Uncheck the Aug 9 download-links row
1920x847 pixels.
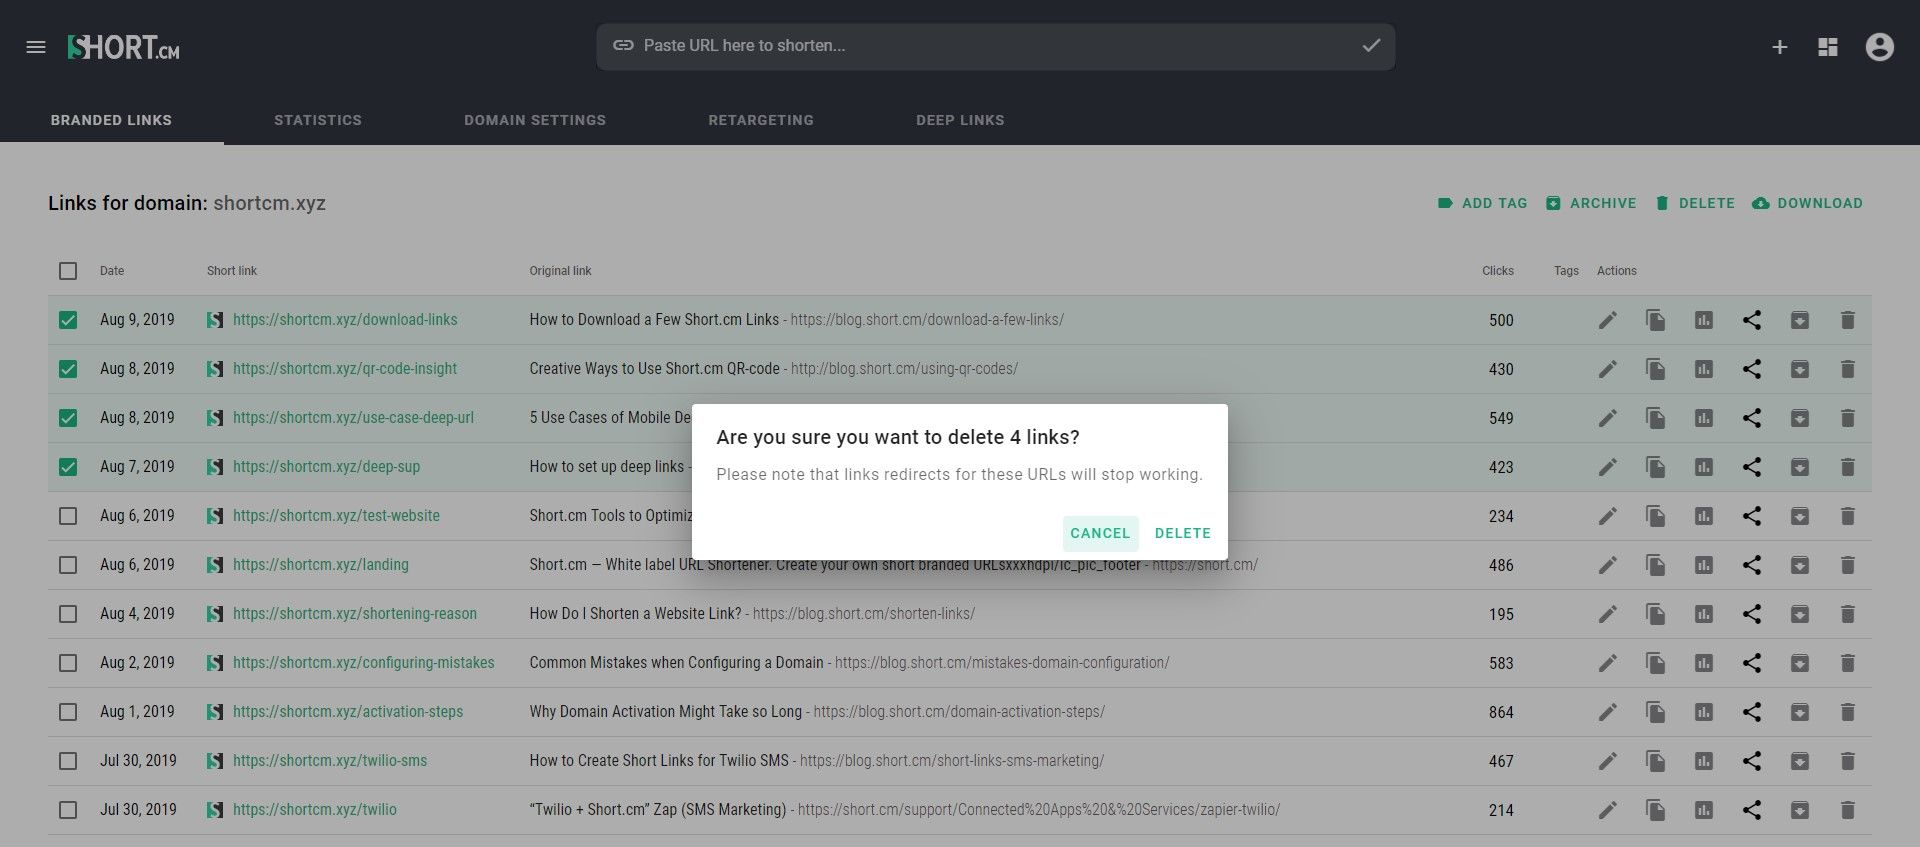(x=67, y=320)
